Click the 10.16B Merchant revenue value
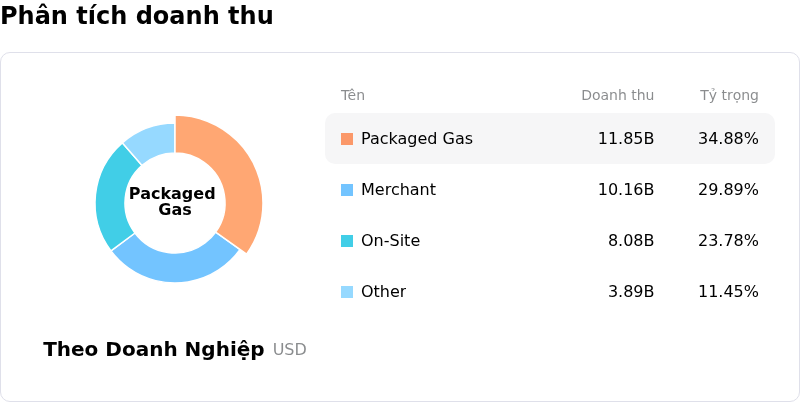The height and width of the screenshot is (402, 800). (x=626, y=190)
